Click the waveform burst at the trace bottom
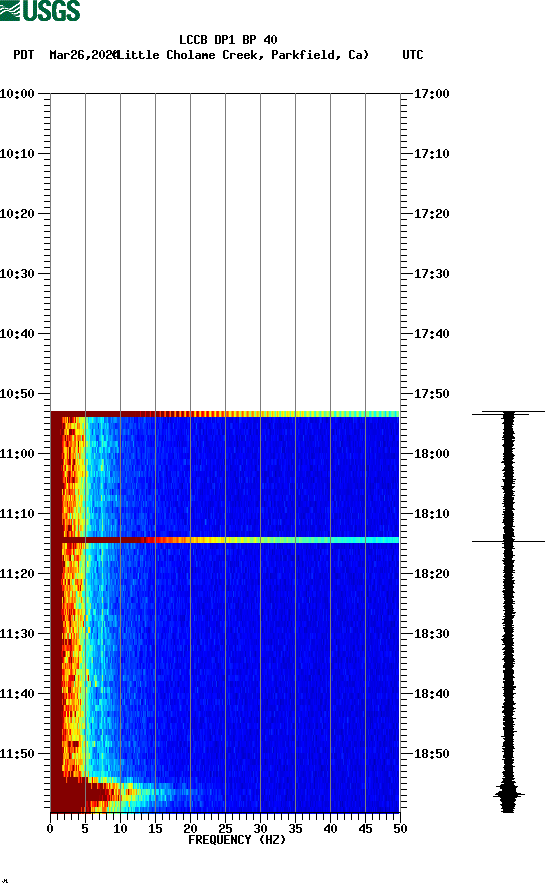This screenshot has height=892, width=552. (508, 796)
